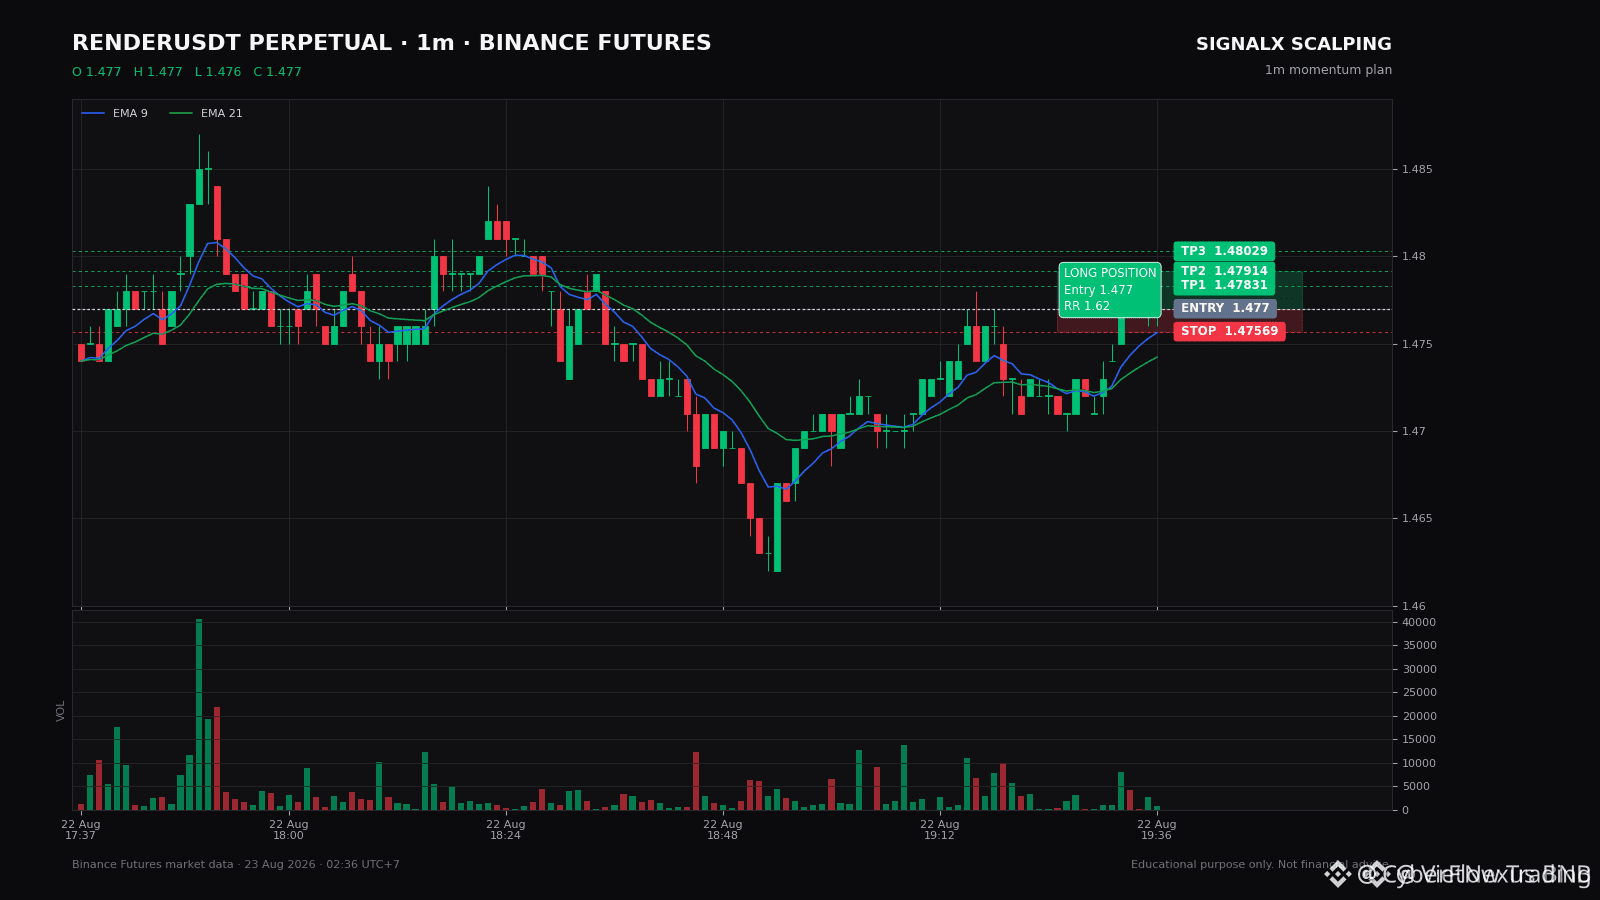
Task: Select the EMA 21 legend entry
Action: 205,114
